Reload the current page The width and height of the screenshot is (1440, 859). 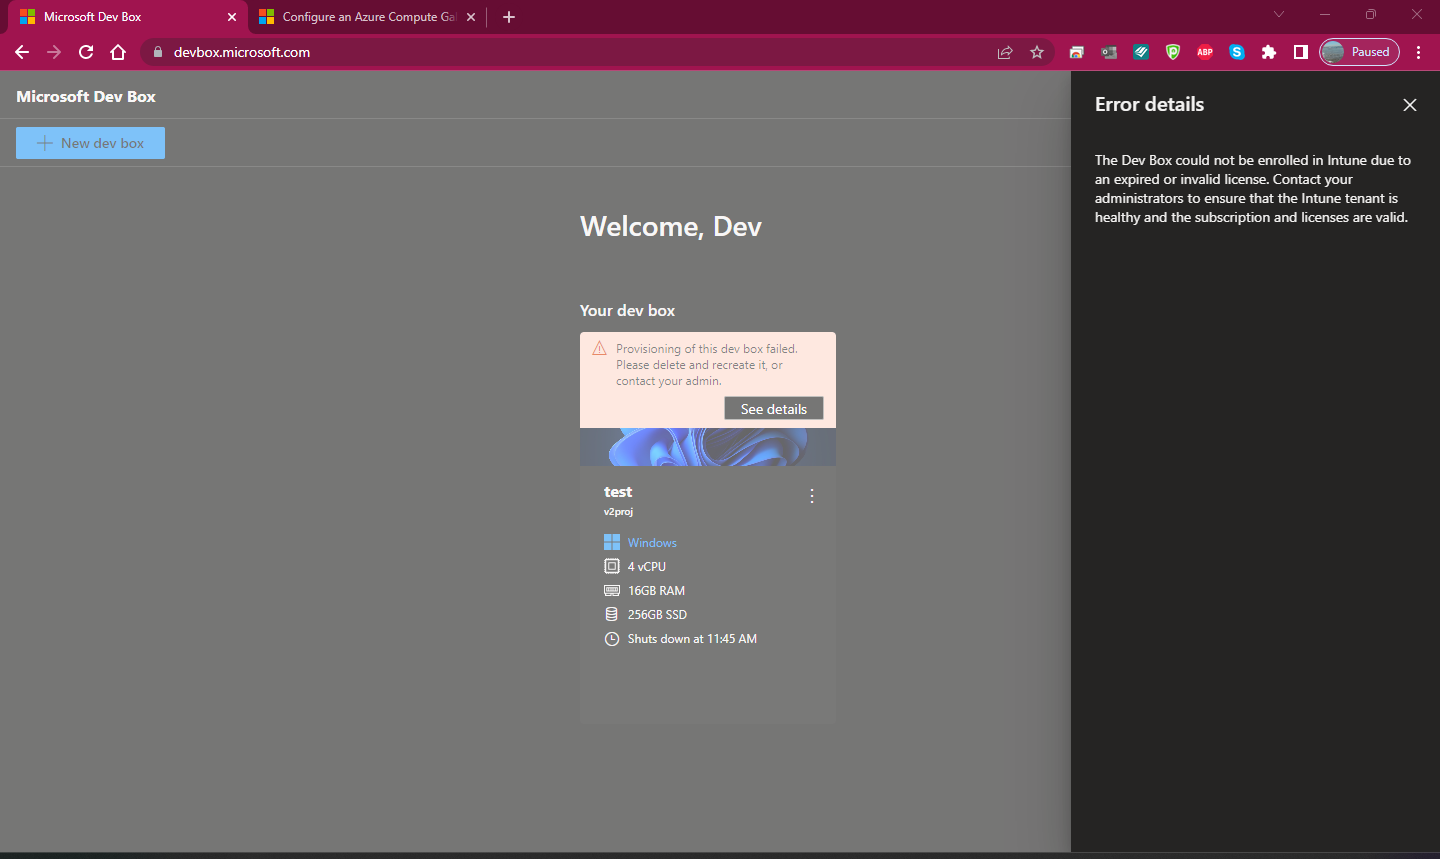(x=86, y=52)
